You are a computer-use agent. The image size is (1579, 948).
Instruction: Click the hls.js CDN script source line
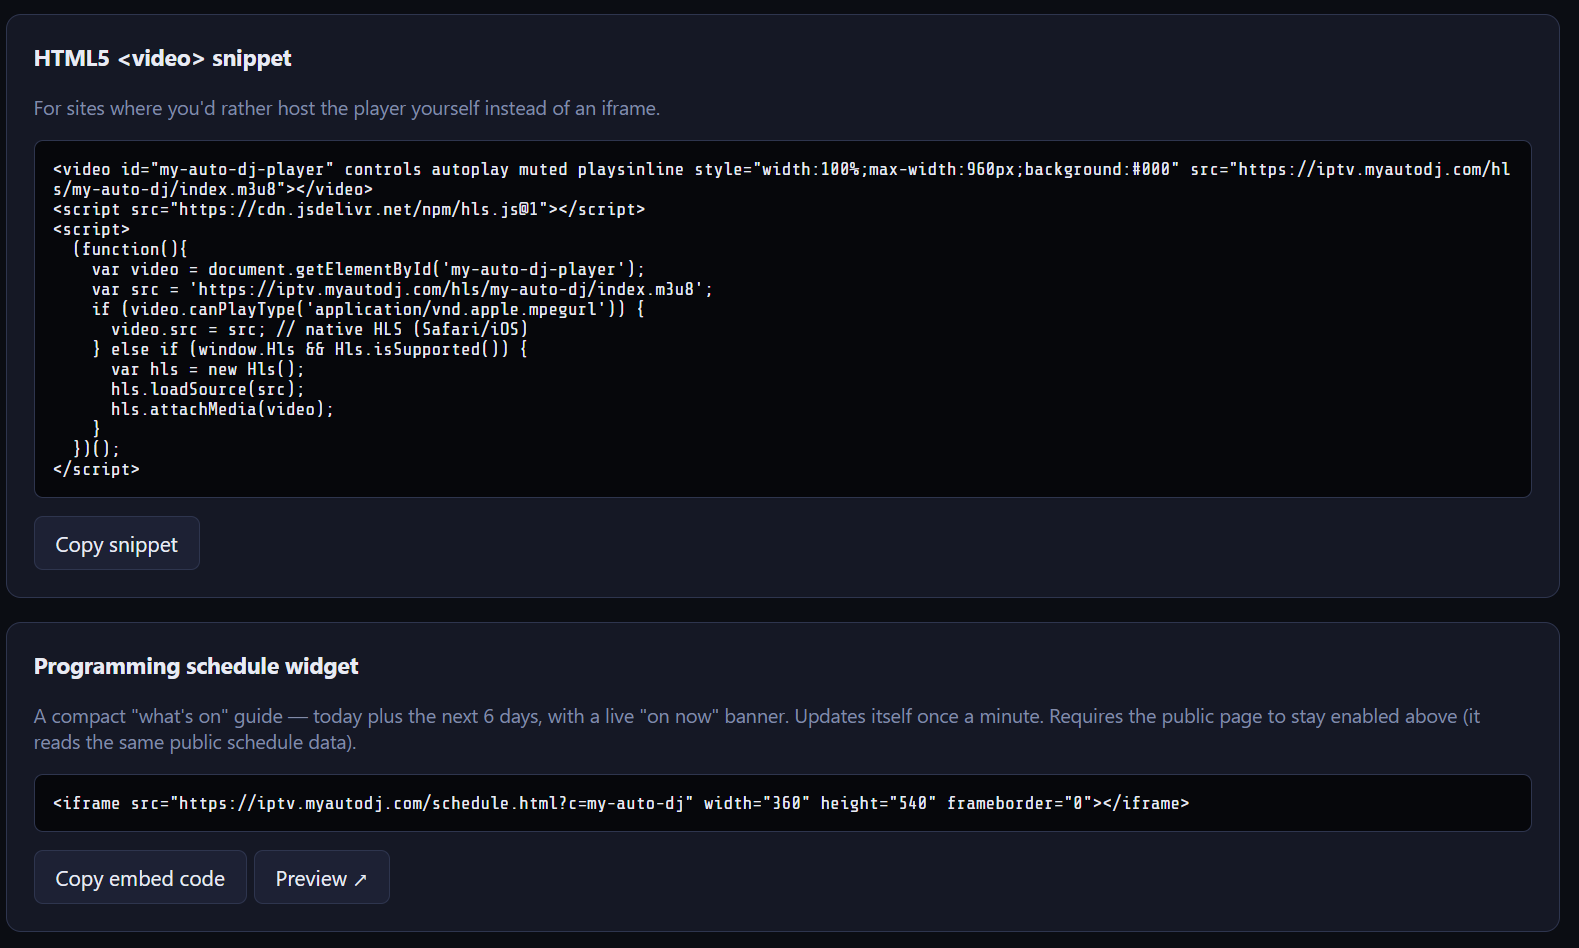[349, 209]
